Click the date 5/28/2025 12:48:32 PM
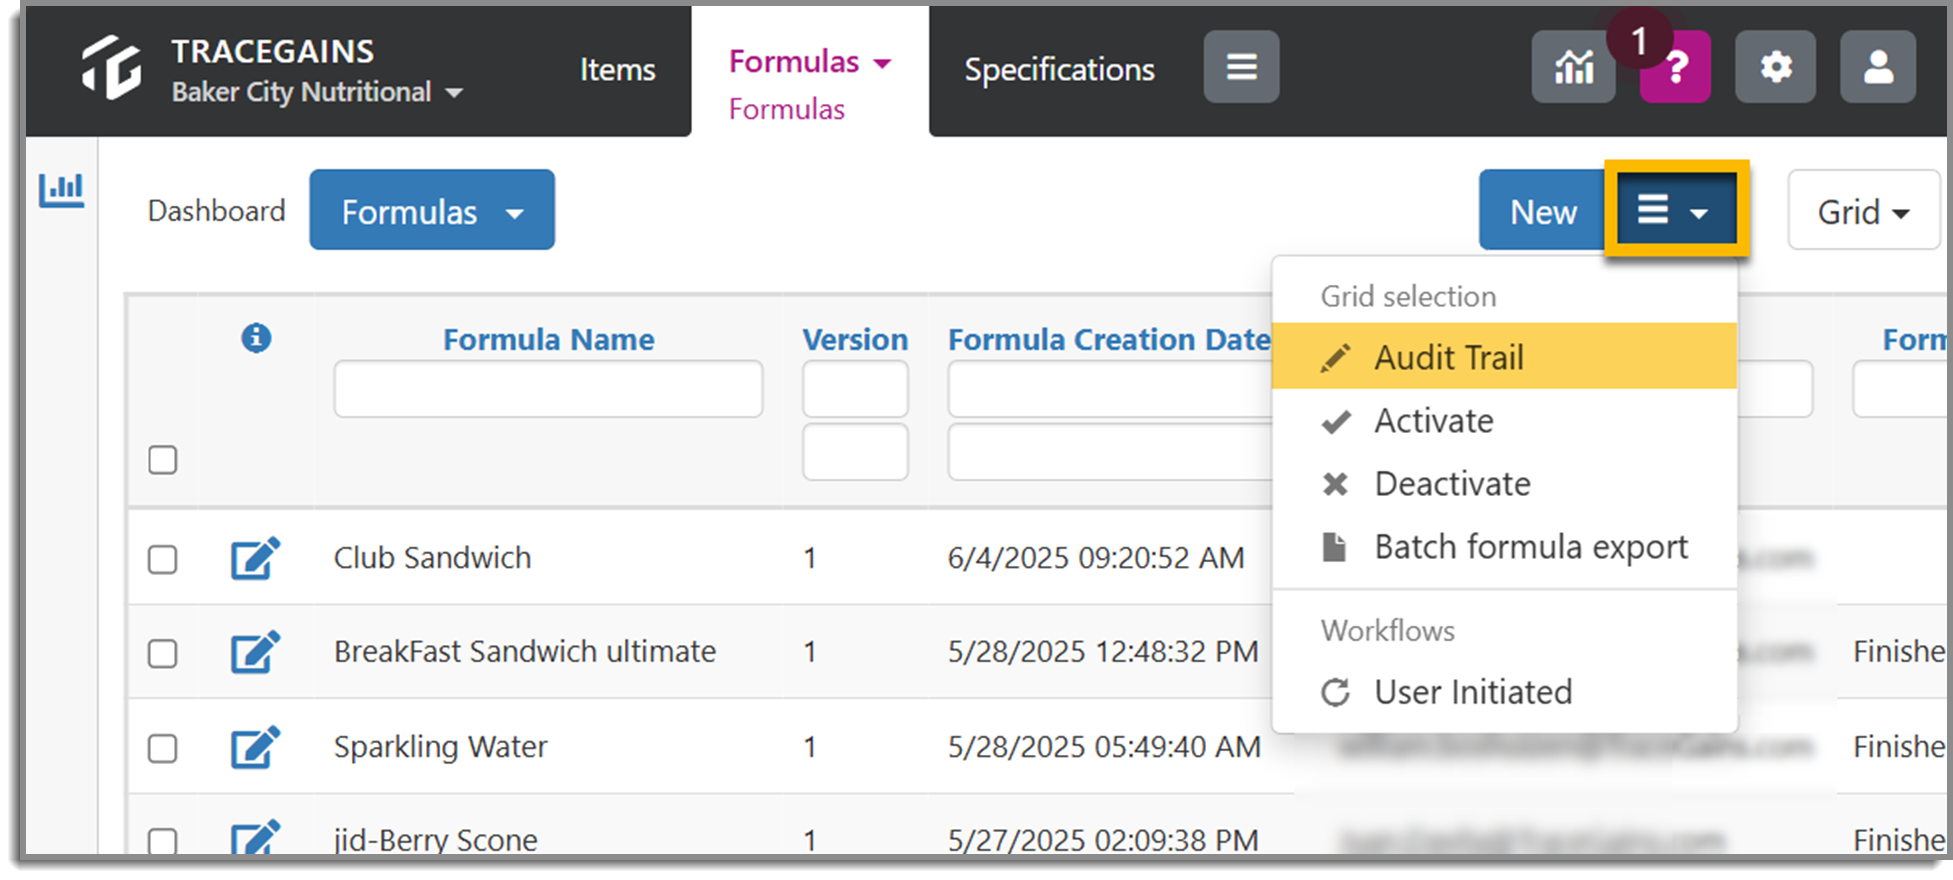The image size is (1953, 880). (x=1103, y=652)
